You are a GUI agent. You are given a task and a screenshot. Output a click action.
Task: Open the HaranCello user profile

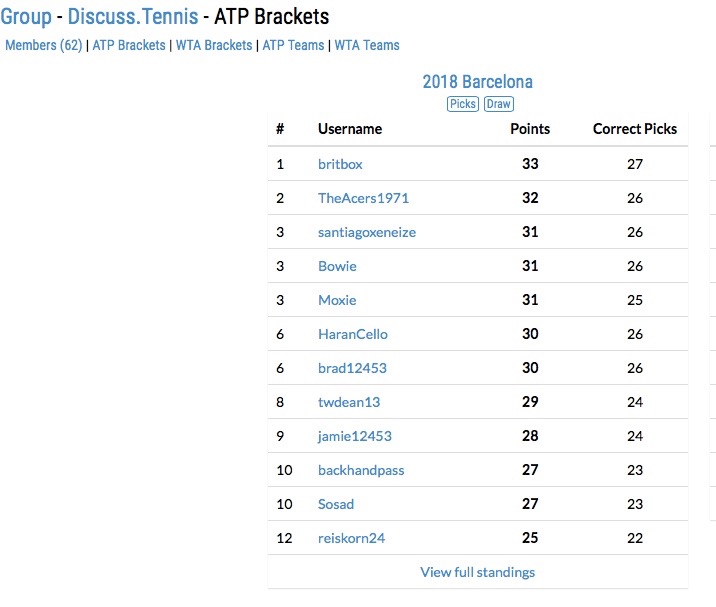click(x=353, y=334)
